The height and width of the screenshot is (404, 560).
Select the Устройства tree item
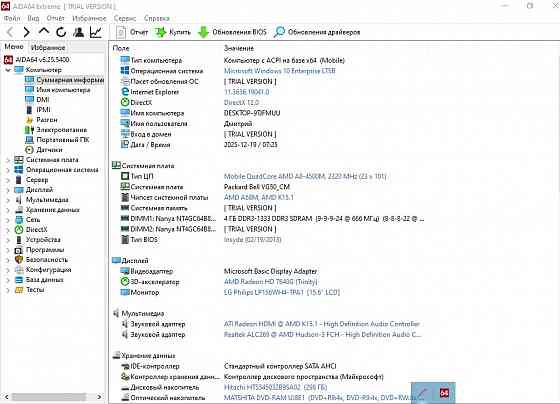(38, 240)
